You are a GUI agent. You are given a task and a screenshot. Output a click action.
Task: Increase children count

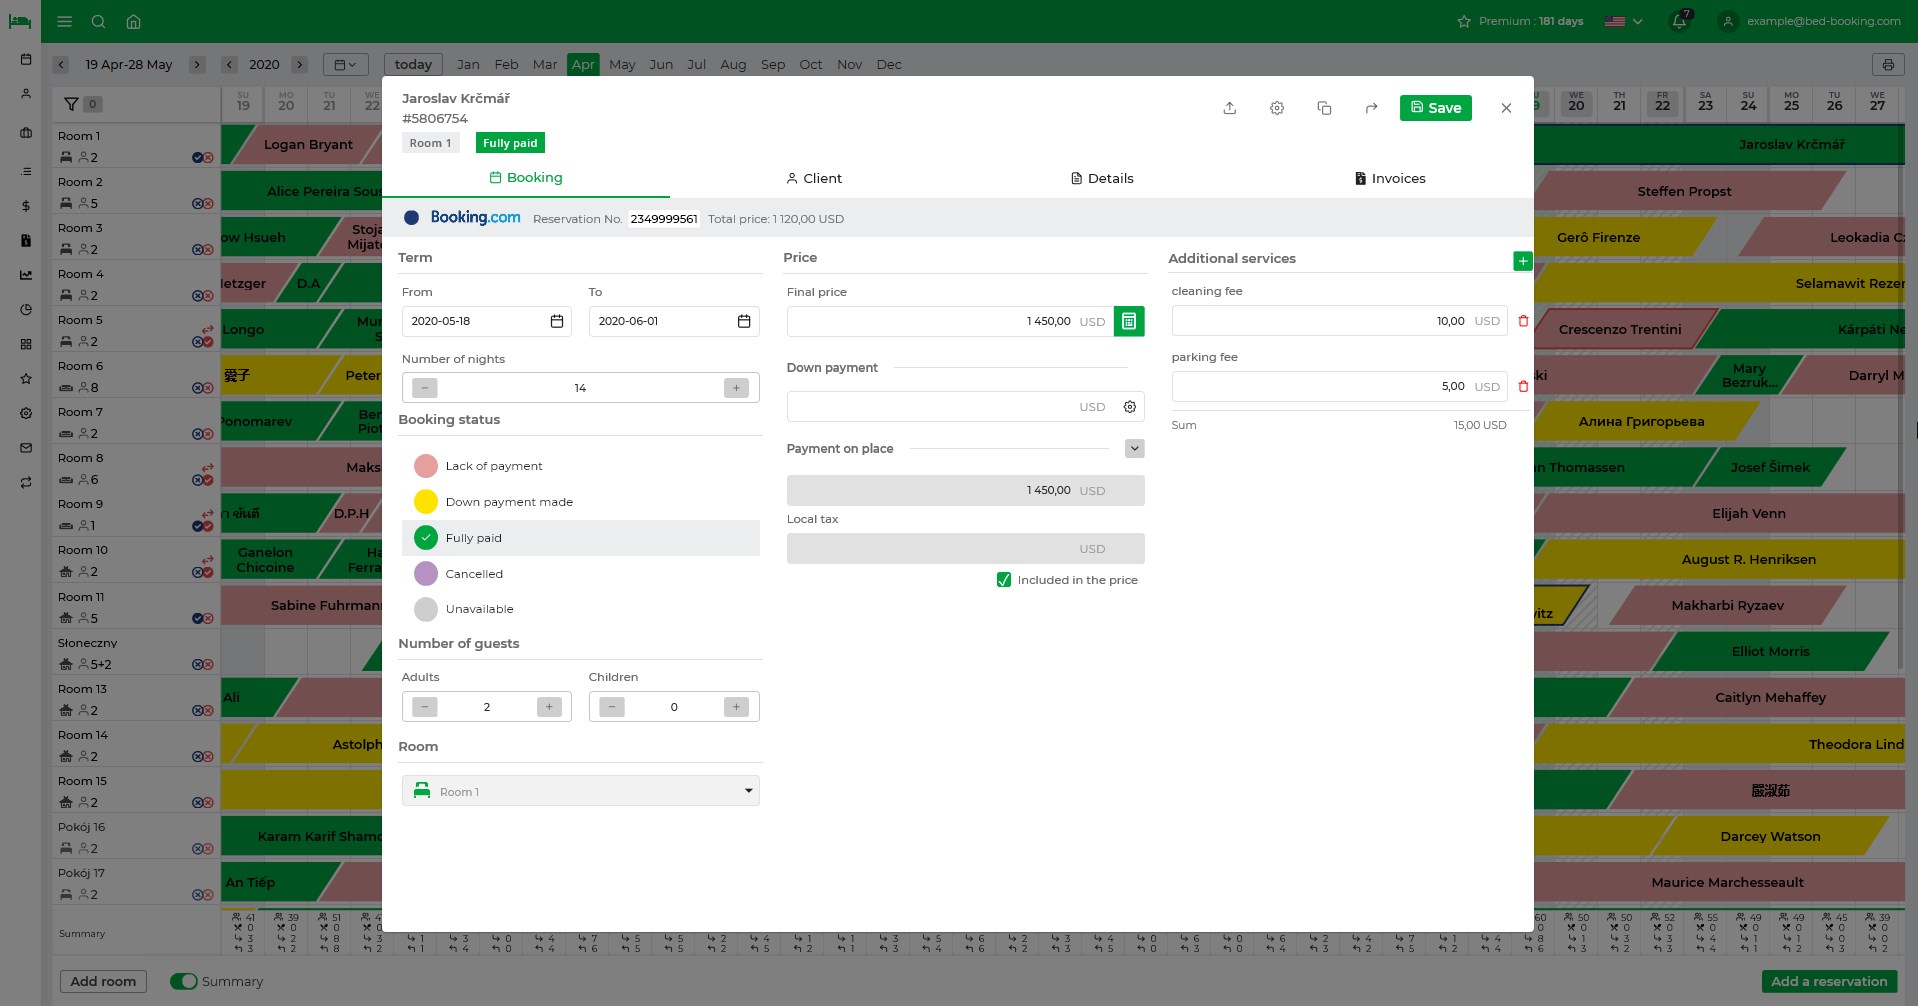736,707
